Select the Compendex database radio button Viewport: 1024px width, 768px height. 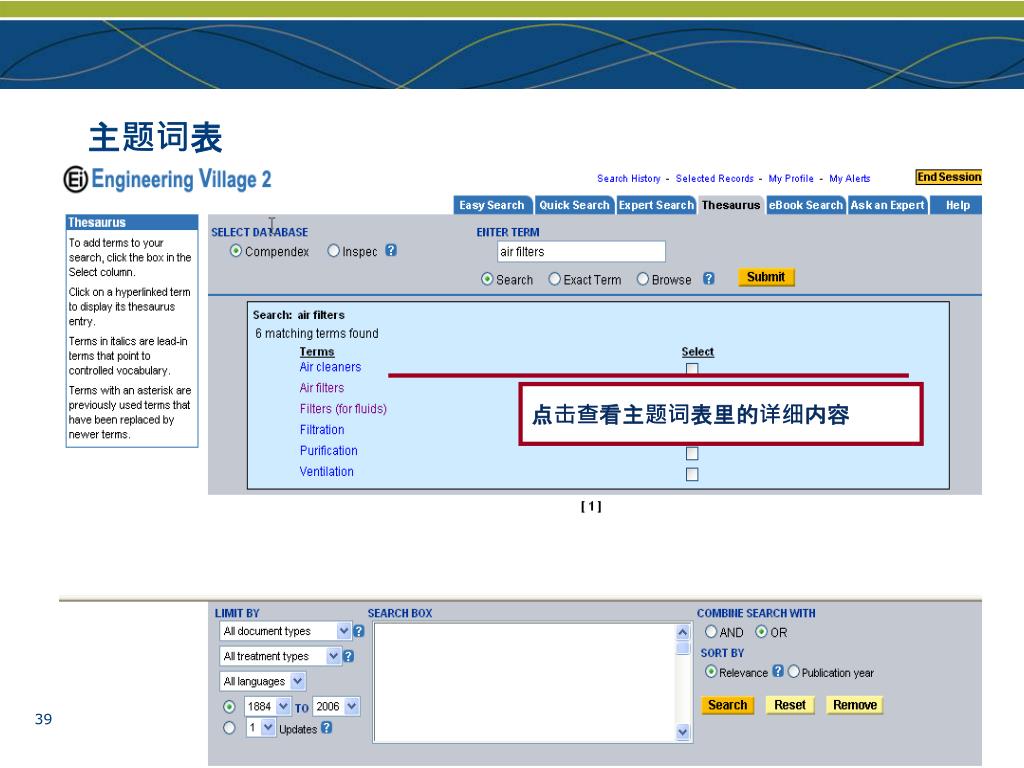(x=236, y=251)
